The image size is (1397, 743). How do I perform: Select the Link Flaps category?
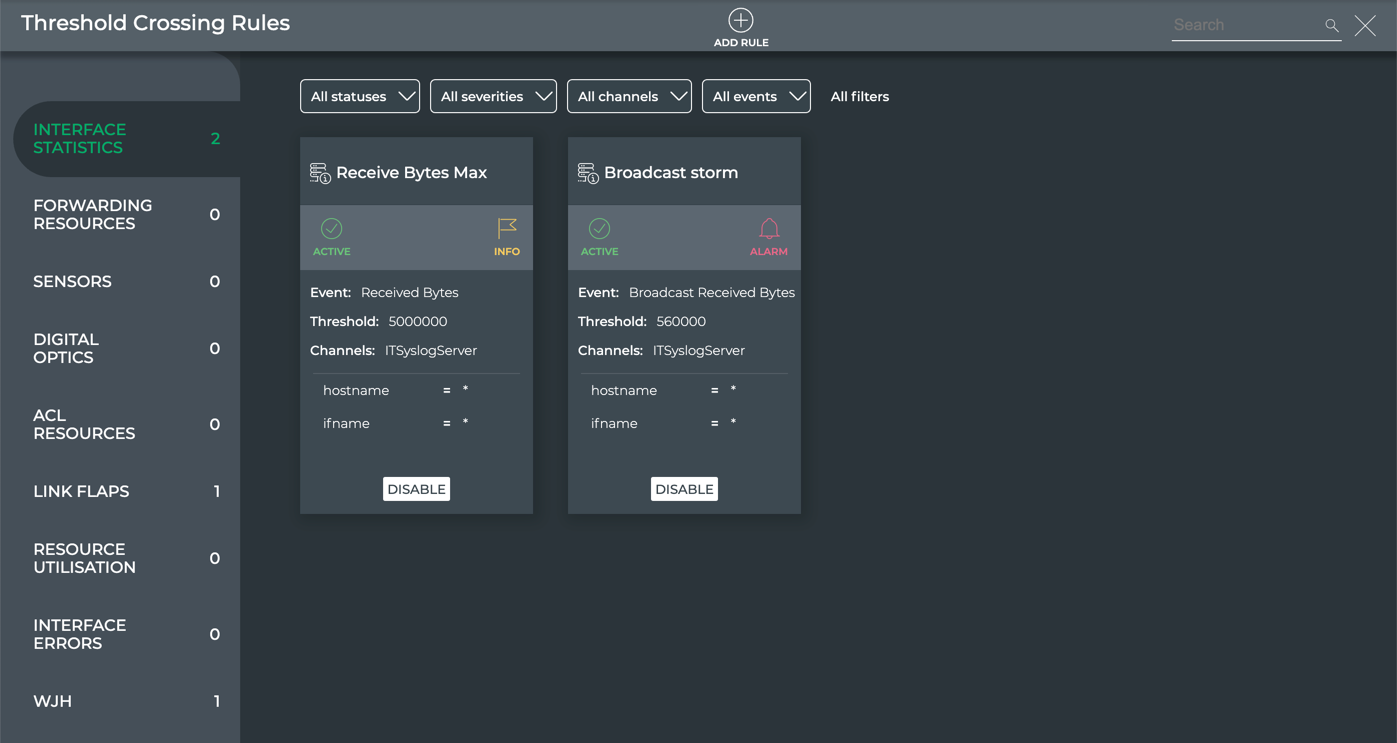(82, 492)
